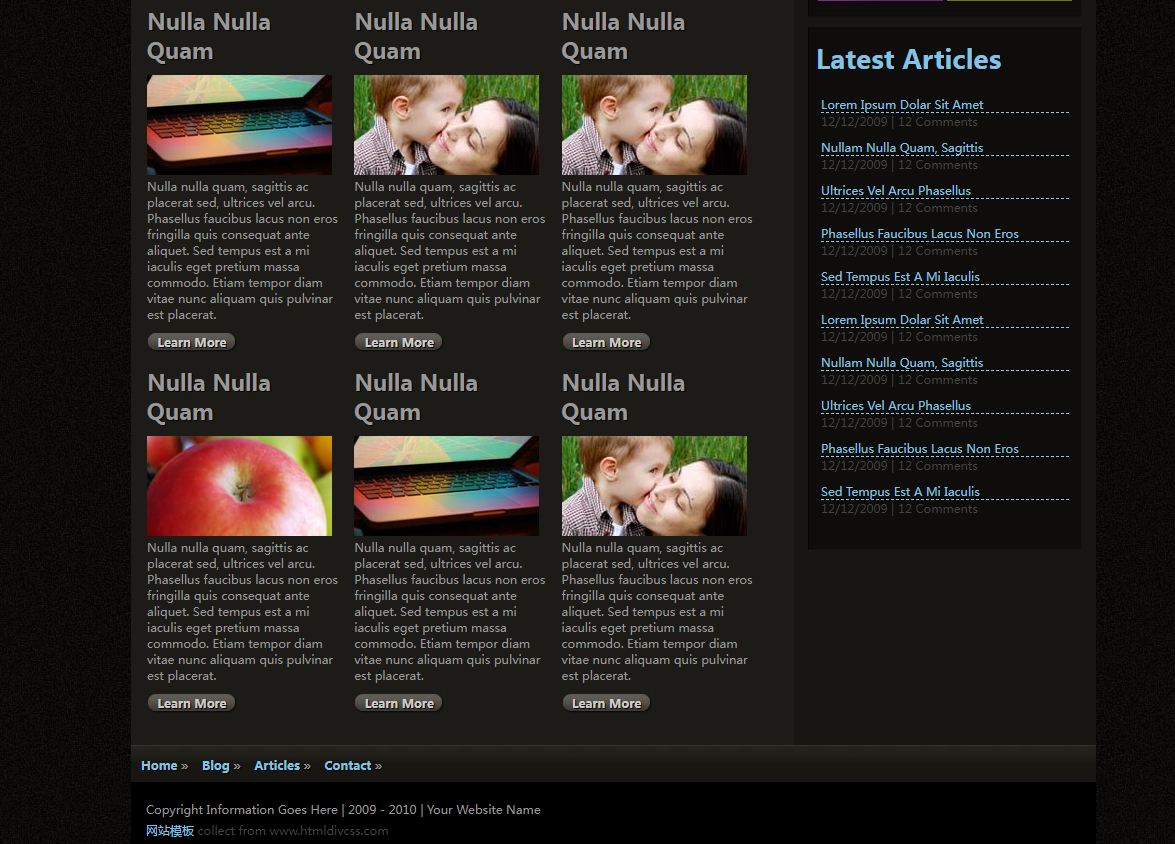
Task: Open the mother and child photo in top-middle article
Action: [x=446, y=125]
